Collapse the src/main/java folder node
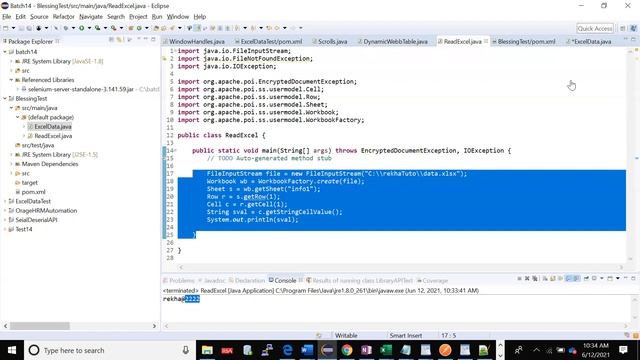 (11, 108)
